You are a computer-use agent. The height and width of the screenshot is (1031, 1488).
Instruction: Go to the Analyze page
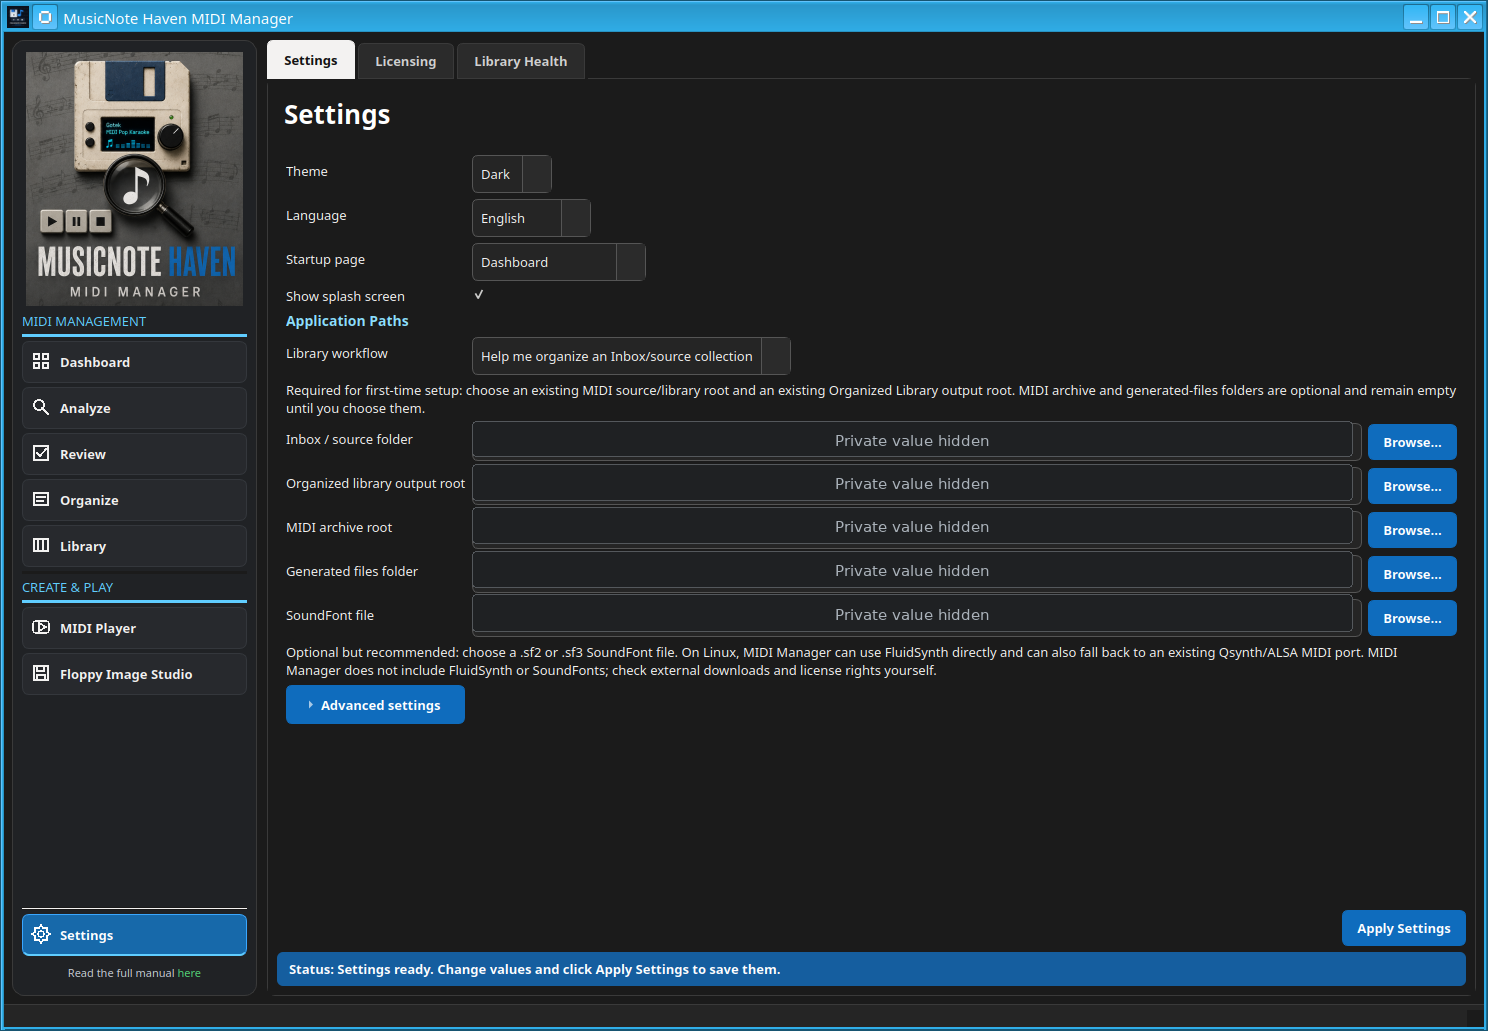point(134,408)
